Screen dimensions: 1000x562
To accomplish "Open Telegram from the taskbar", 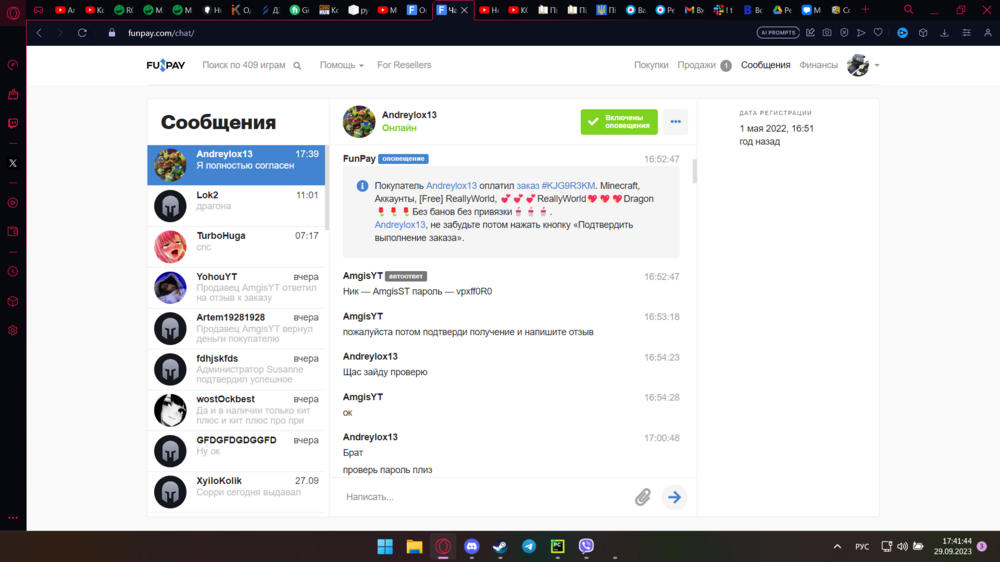I will tap(529, 546).
